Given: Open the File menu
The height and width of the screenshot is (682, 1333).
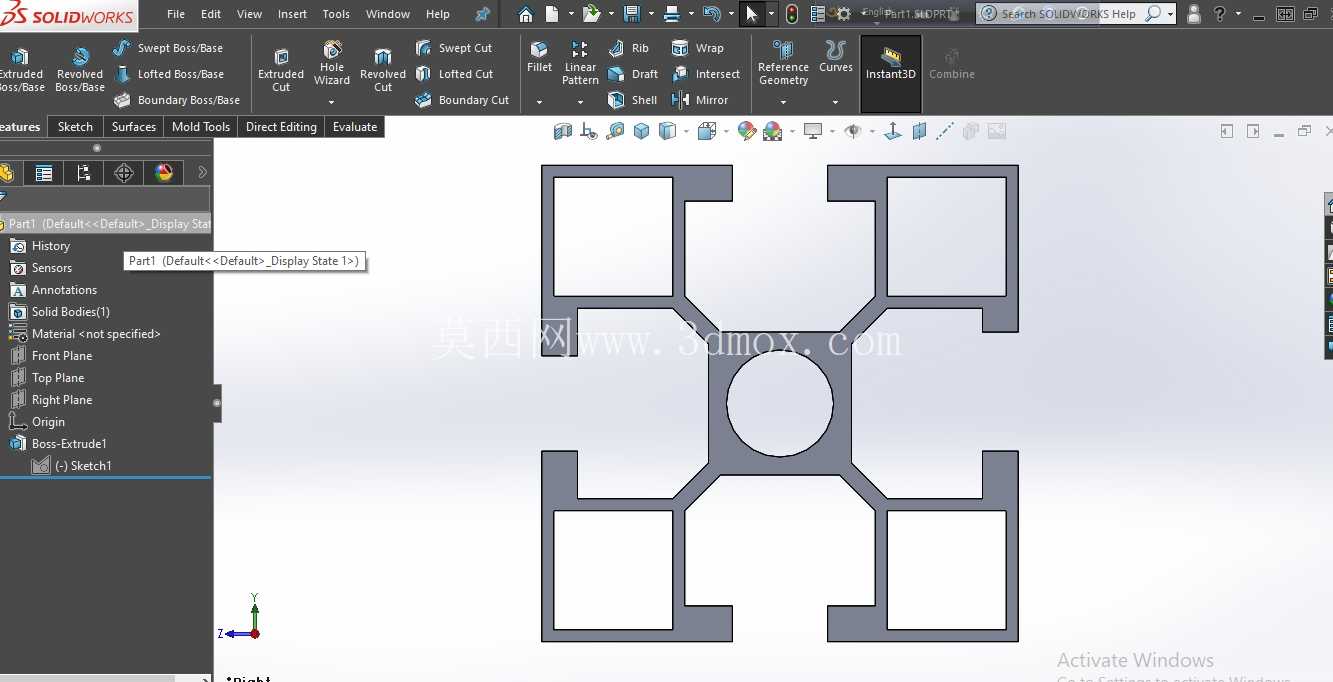Looking at the screenshot, I should tap(176, 14).
